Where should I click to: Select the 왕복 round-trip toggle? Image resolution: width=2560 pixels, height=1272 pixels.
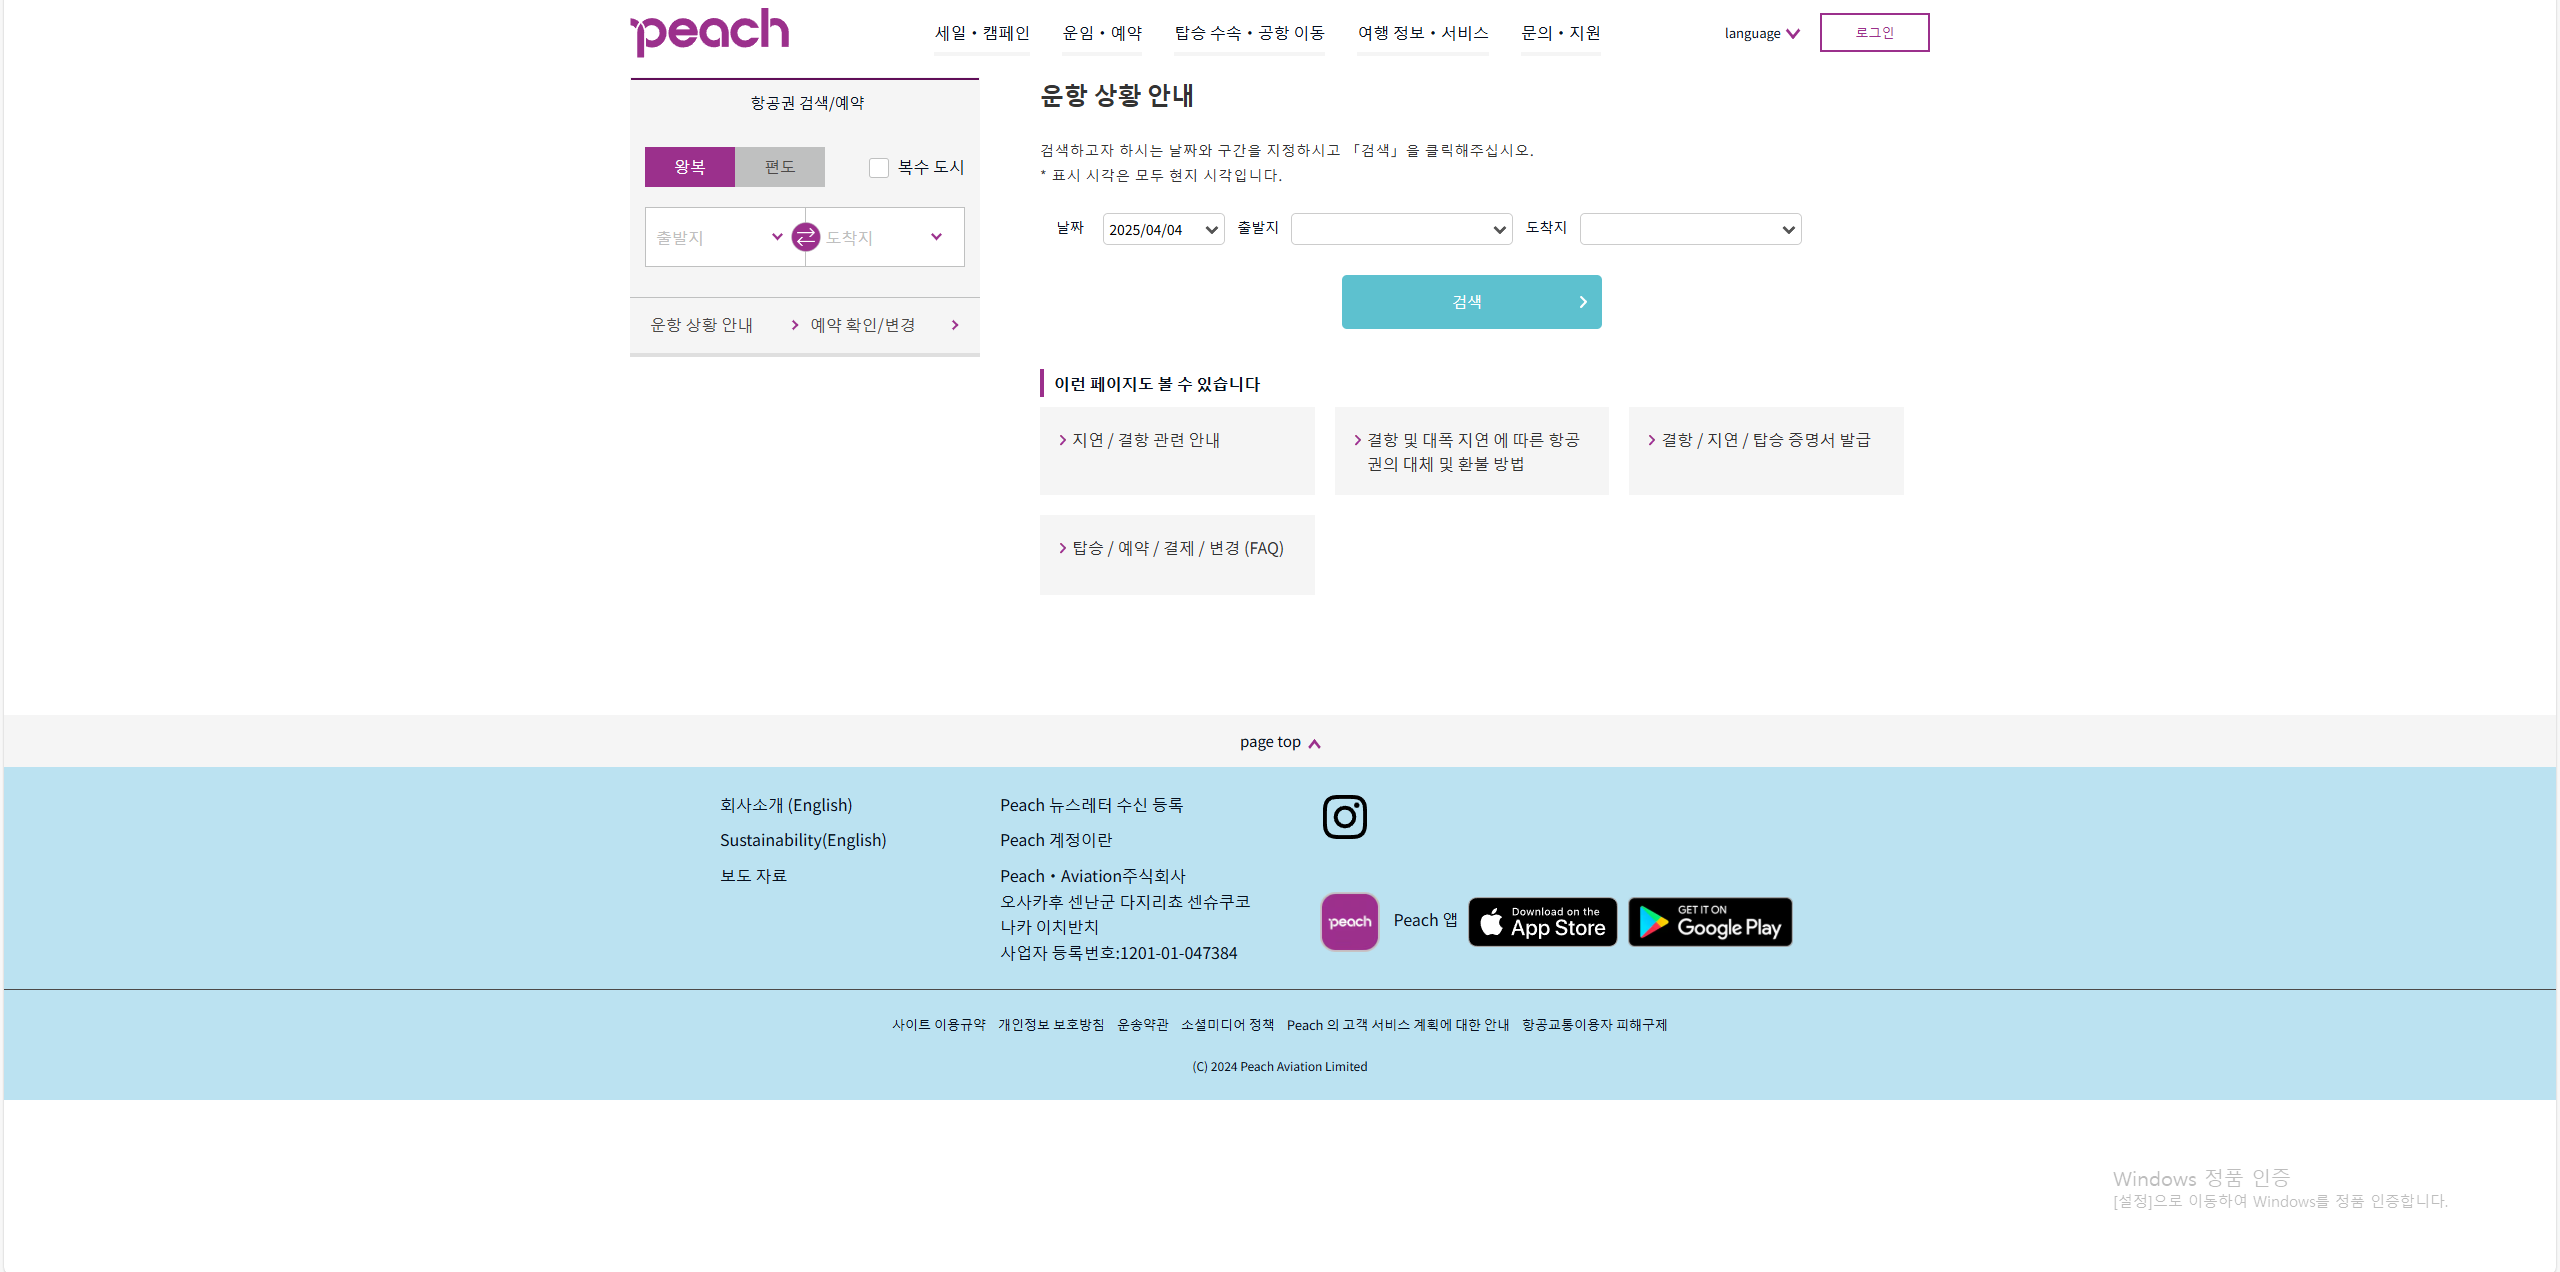pyautogui.click(x=689, y=167)
